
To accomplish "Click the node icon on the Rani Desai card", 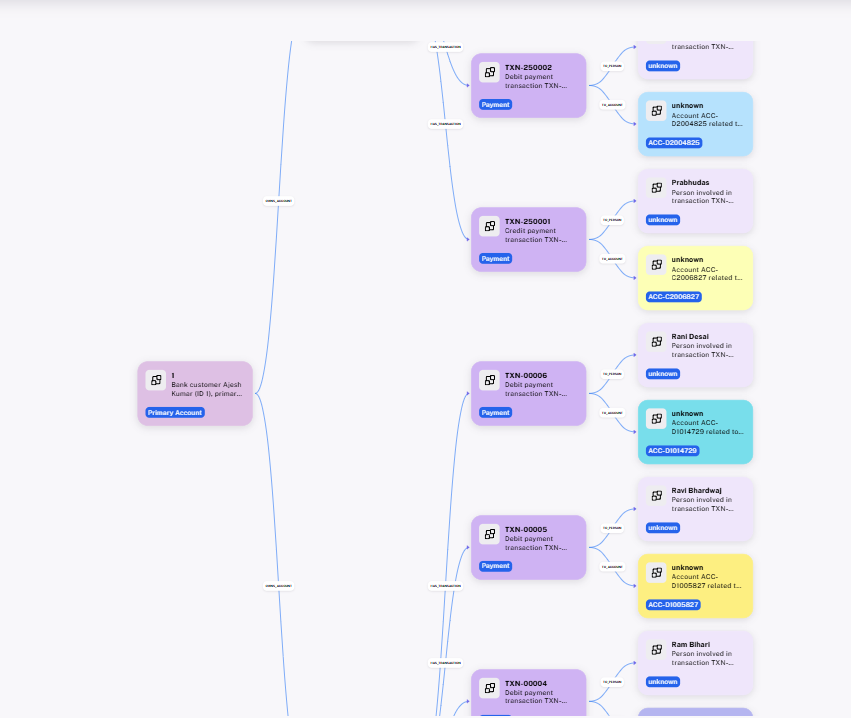I will (657, 341).
